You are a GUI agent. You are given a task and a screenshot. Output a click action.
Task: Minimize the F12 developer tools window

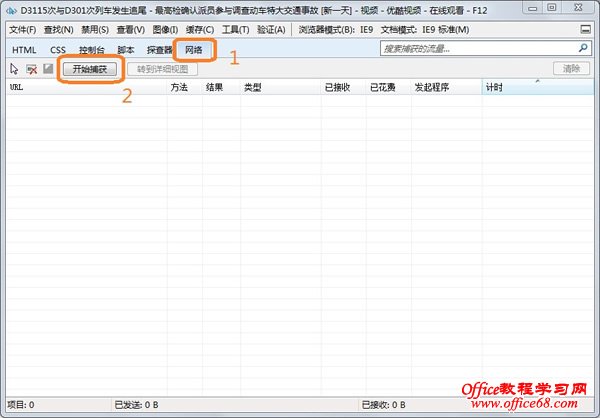click(532, 8)
